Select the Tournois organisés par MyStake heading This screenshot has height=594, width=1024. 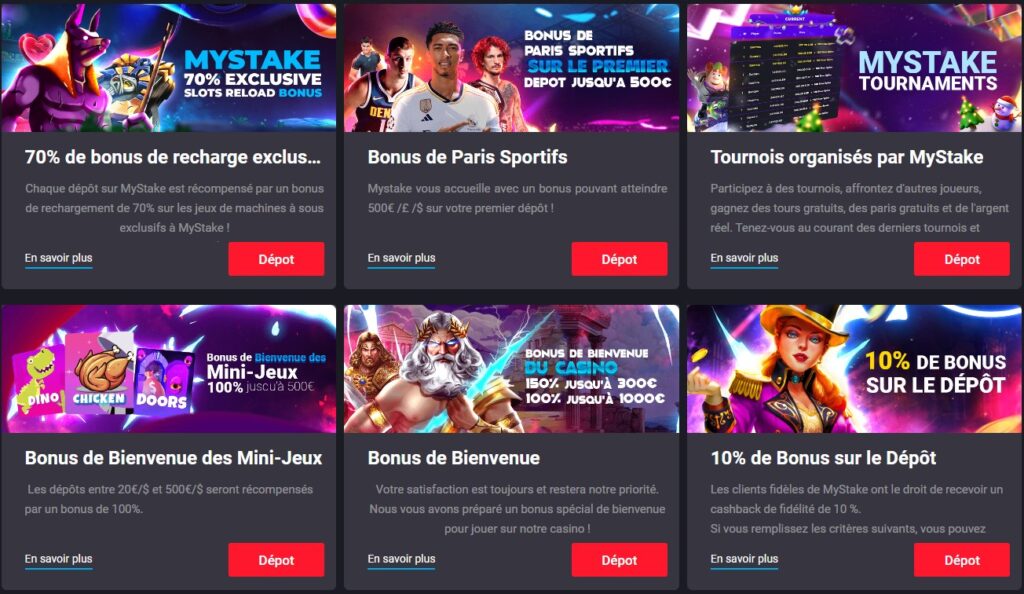(847, 157)
